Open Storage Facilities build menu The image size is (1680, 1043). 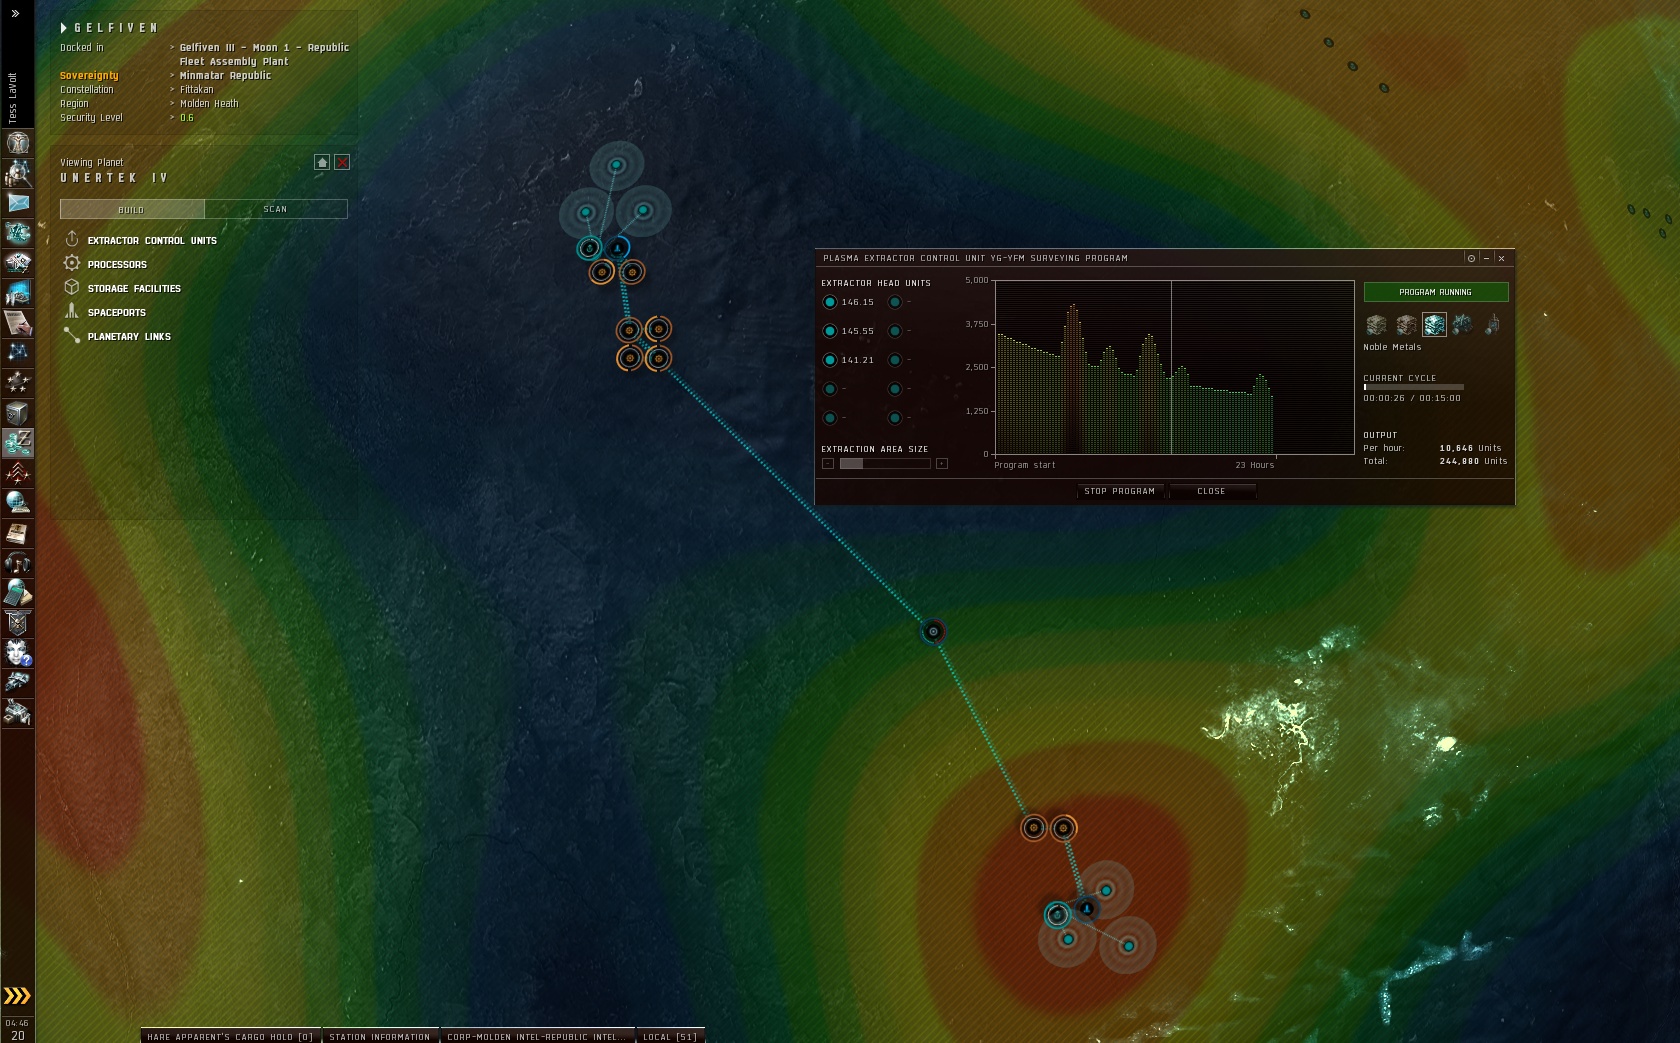point(122,288)
